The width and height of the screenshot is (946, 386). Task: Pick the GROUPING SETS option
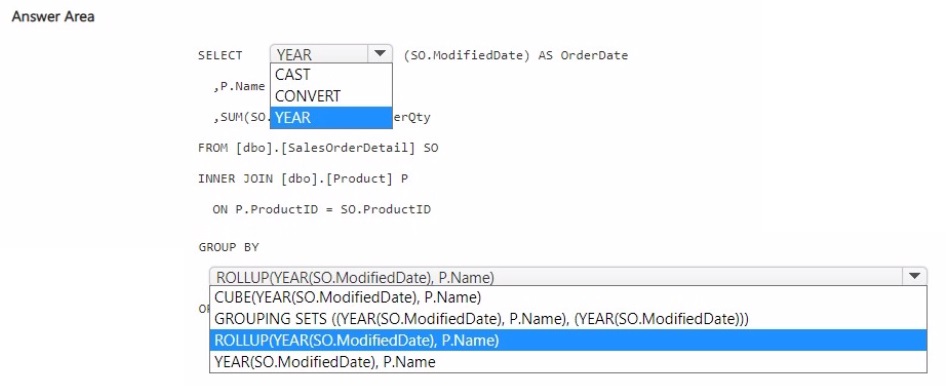568,318
